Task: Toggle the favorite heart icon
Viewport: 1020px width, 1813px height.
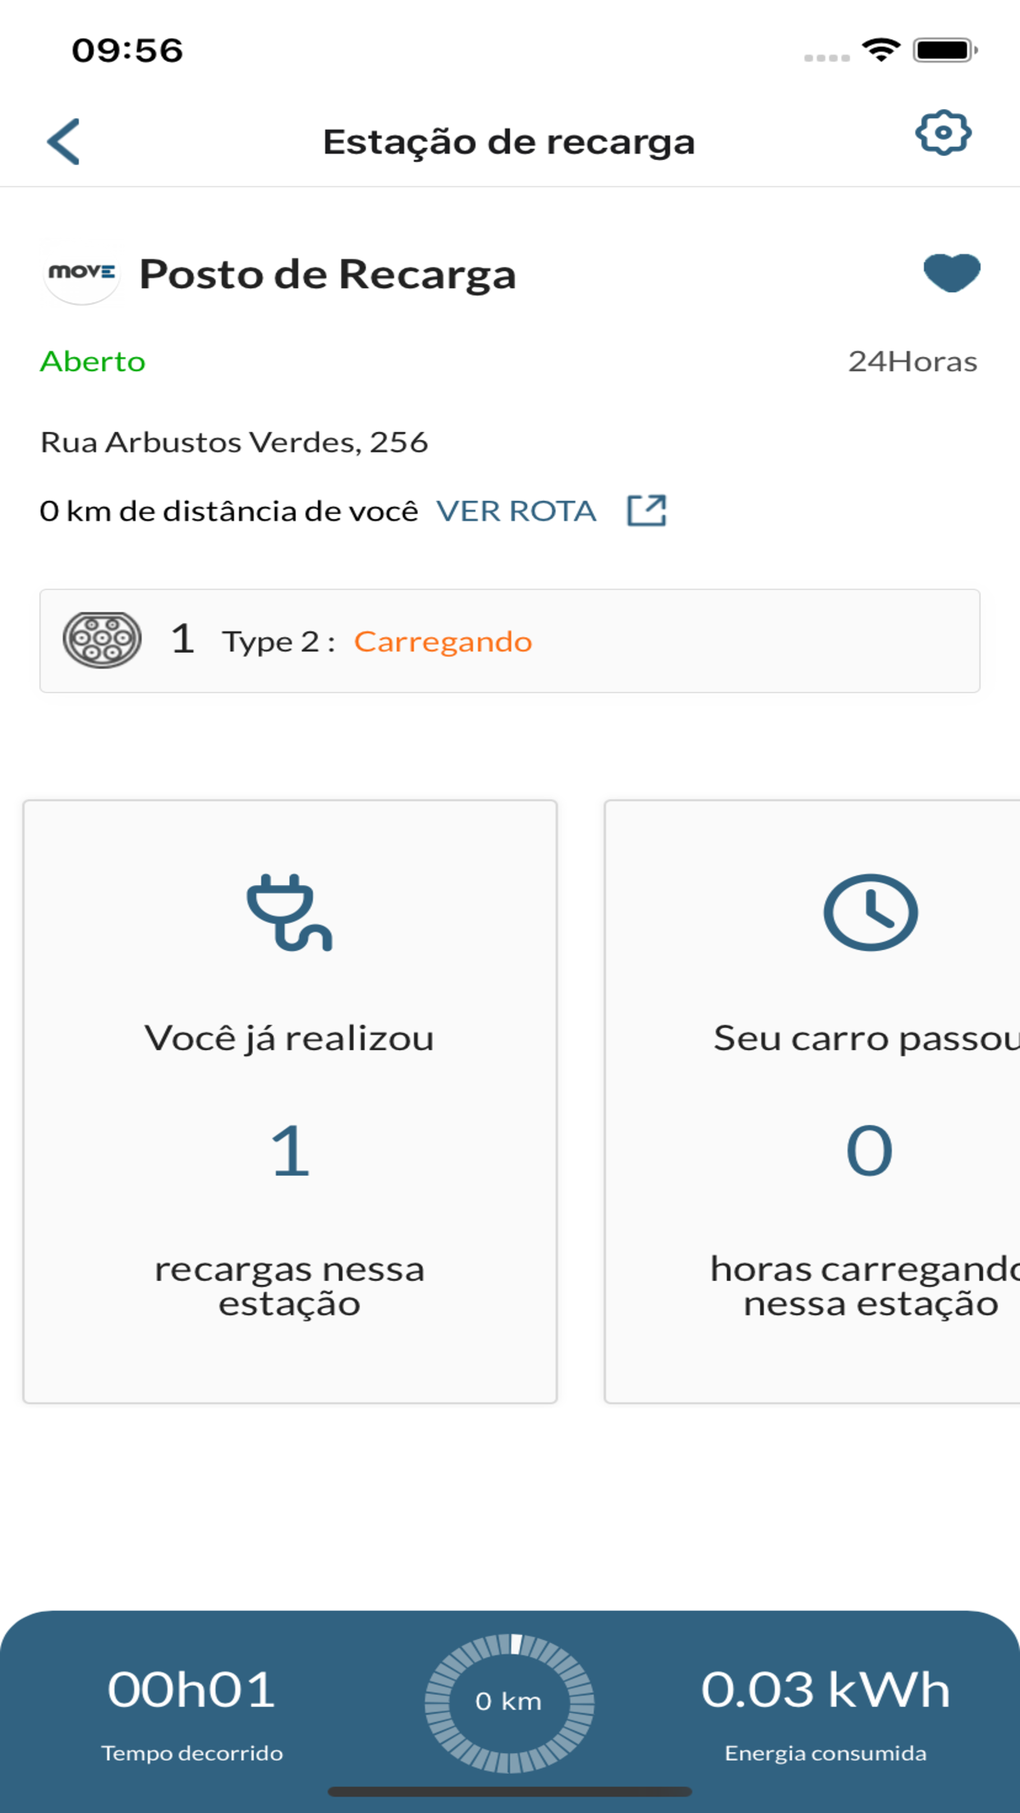Action: pos(951,273)
